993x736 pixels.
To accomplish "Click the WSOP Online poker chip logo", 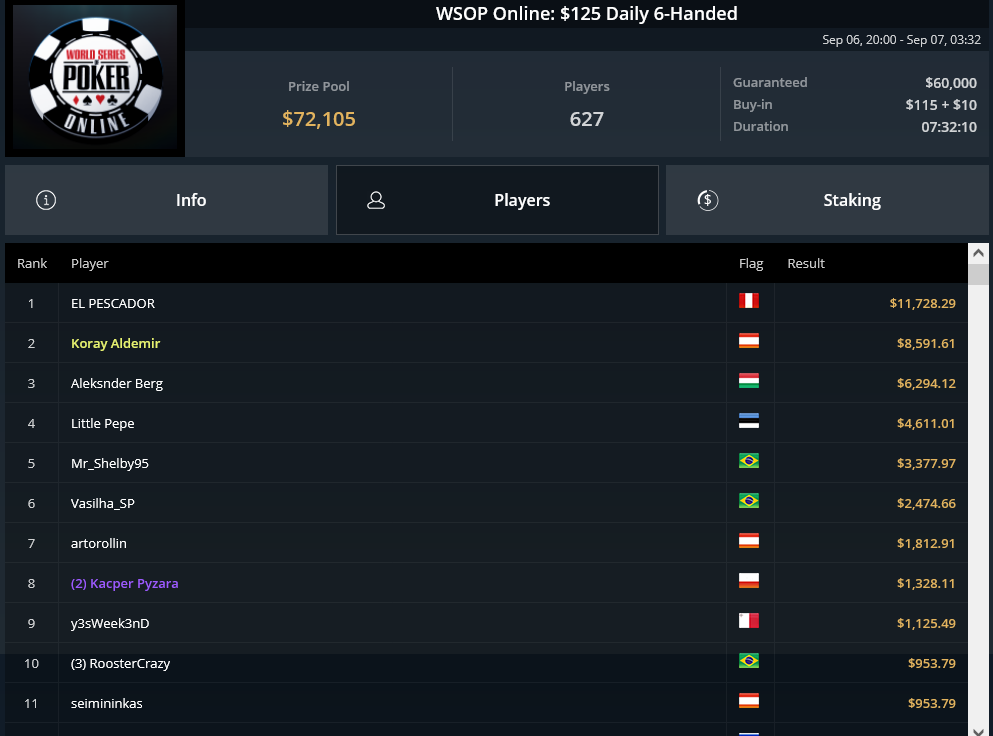I will coord(95,77).
